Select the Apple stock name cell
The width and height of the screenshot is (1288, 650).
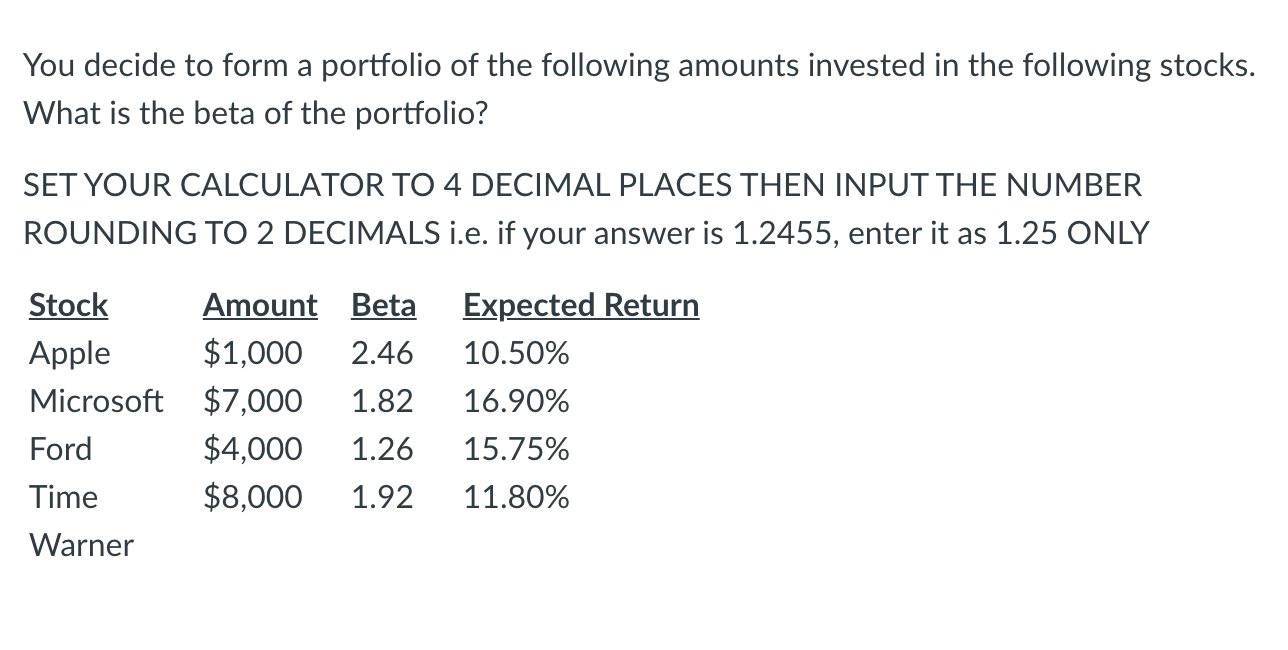pos(70,353)
